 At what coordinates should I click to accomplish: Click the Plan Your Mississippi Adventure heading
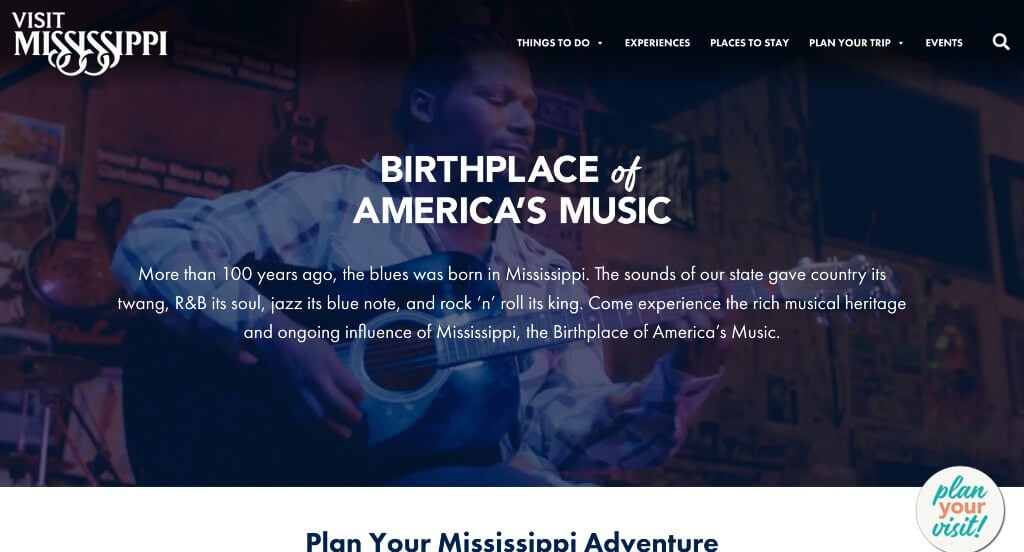[x=511, y=541]
